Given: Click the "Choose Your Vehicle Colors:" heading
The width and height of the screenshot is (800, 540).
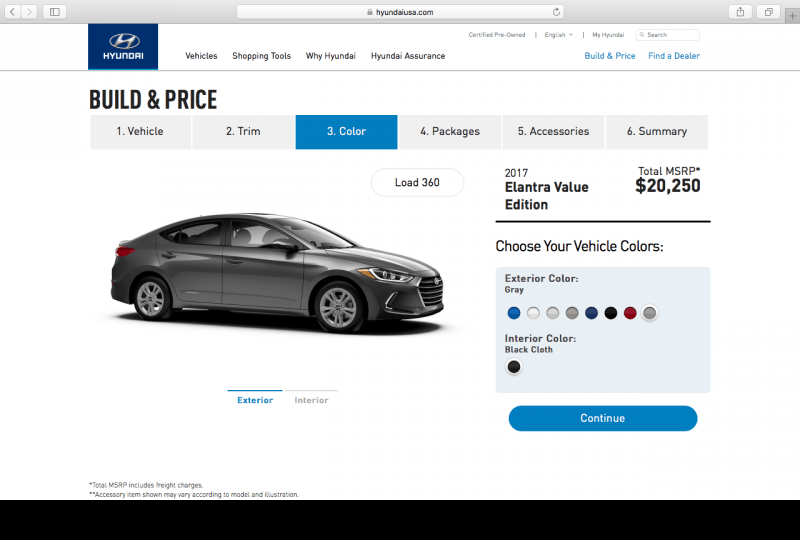Looking at the screenshot, I should tap(579, 246).
